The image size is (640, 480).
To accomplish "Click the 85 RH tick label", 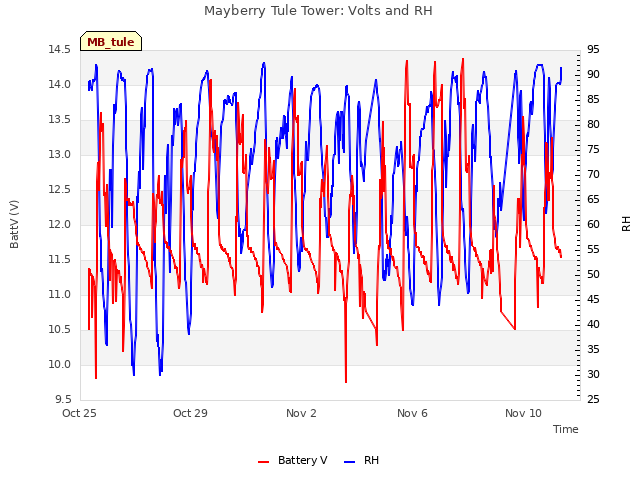I will click(593, 100).
